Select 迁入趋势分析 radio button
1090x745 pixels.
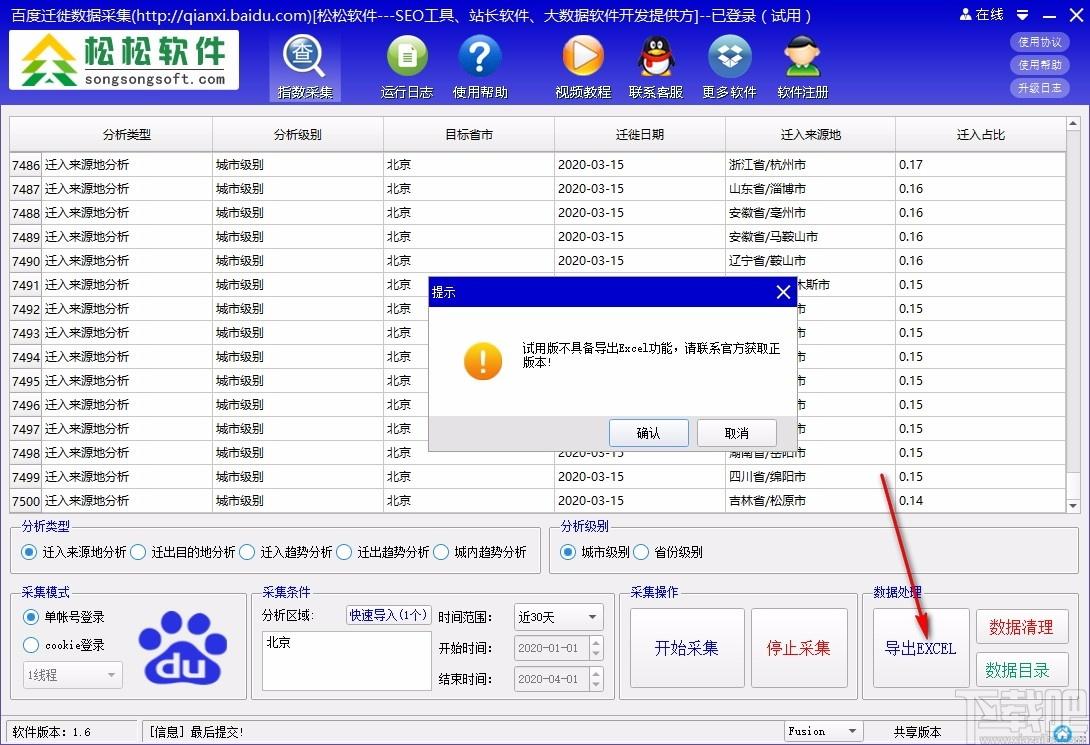pos(286,552)
